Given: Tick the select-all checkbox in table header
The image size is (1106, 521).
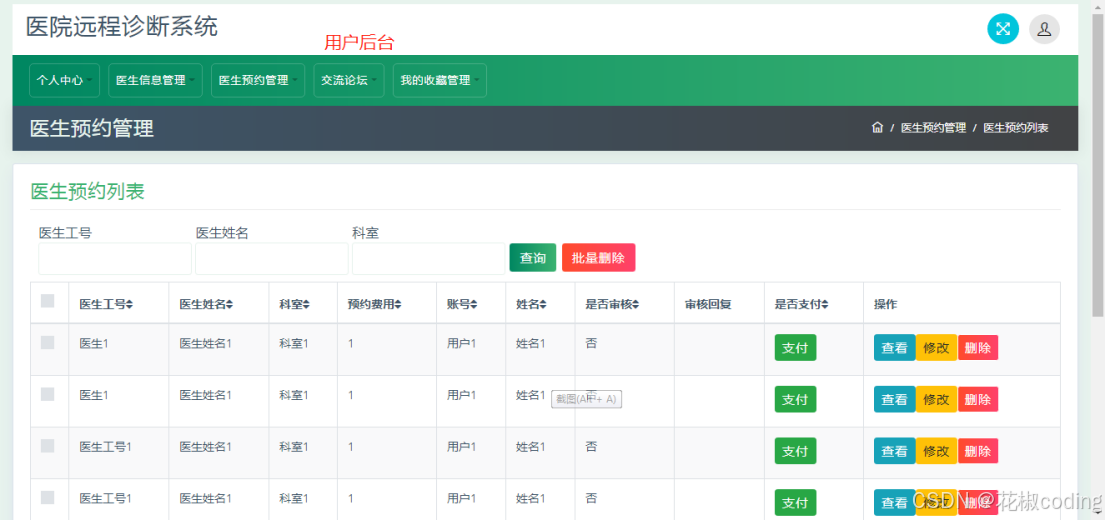Looking at the screenshot, I should (x=47, y=301).
